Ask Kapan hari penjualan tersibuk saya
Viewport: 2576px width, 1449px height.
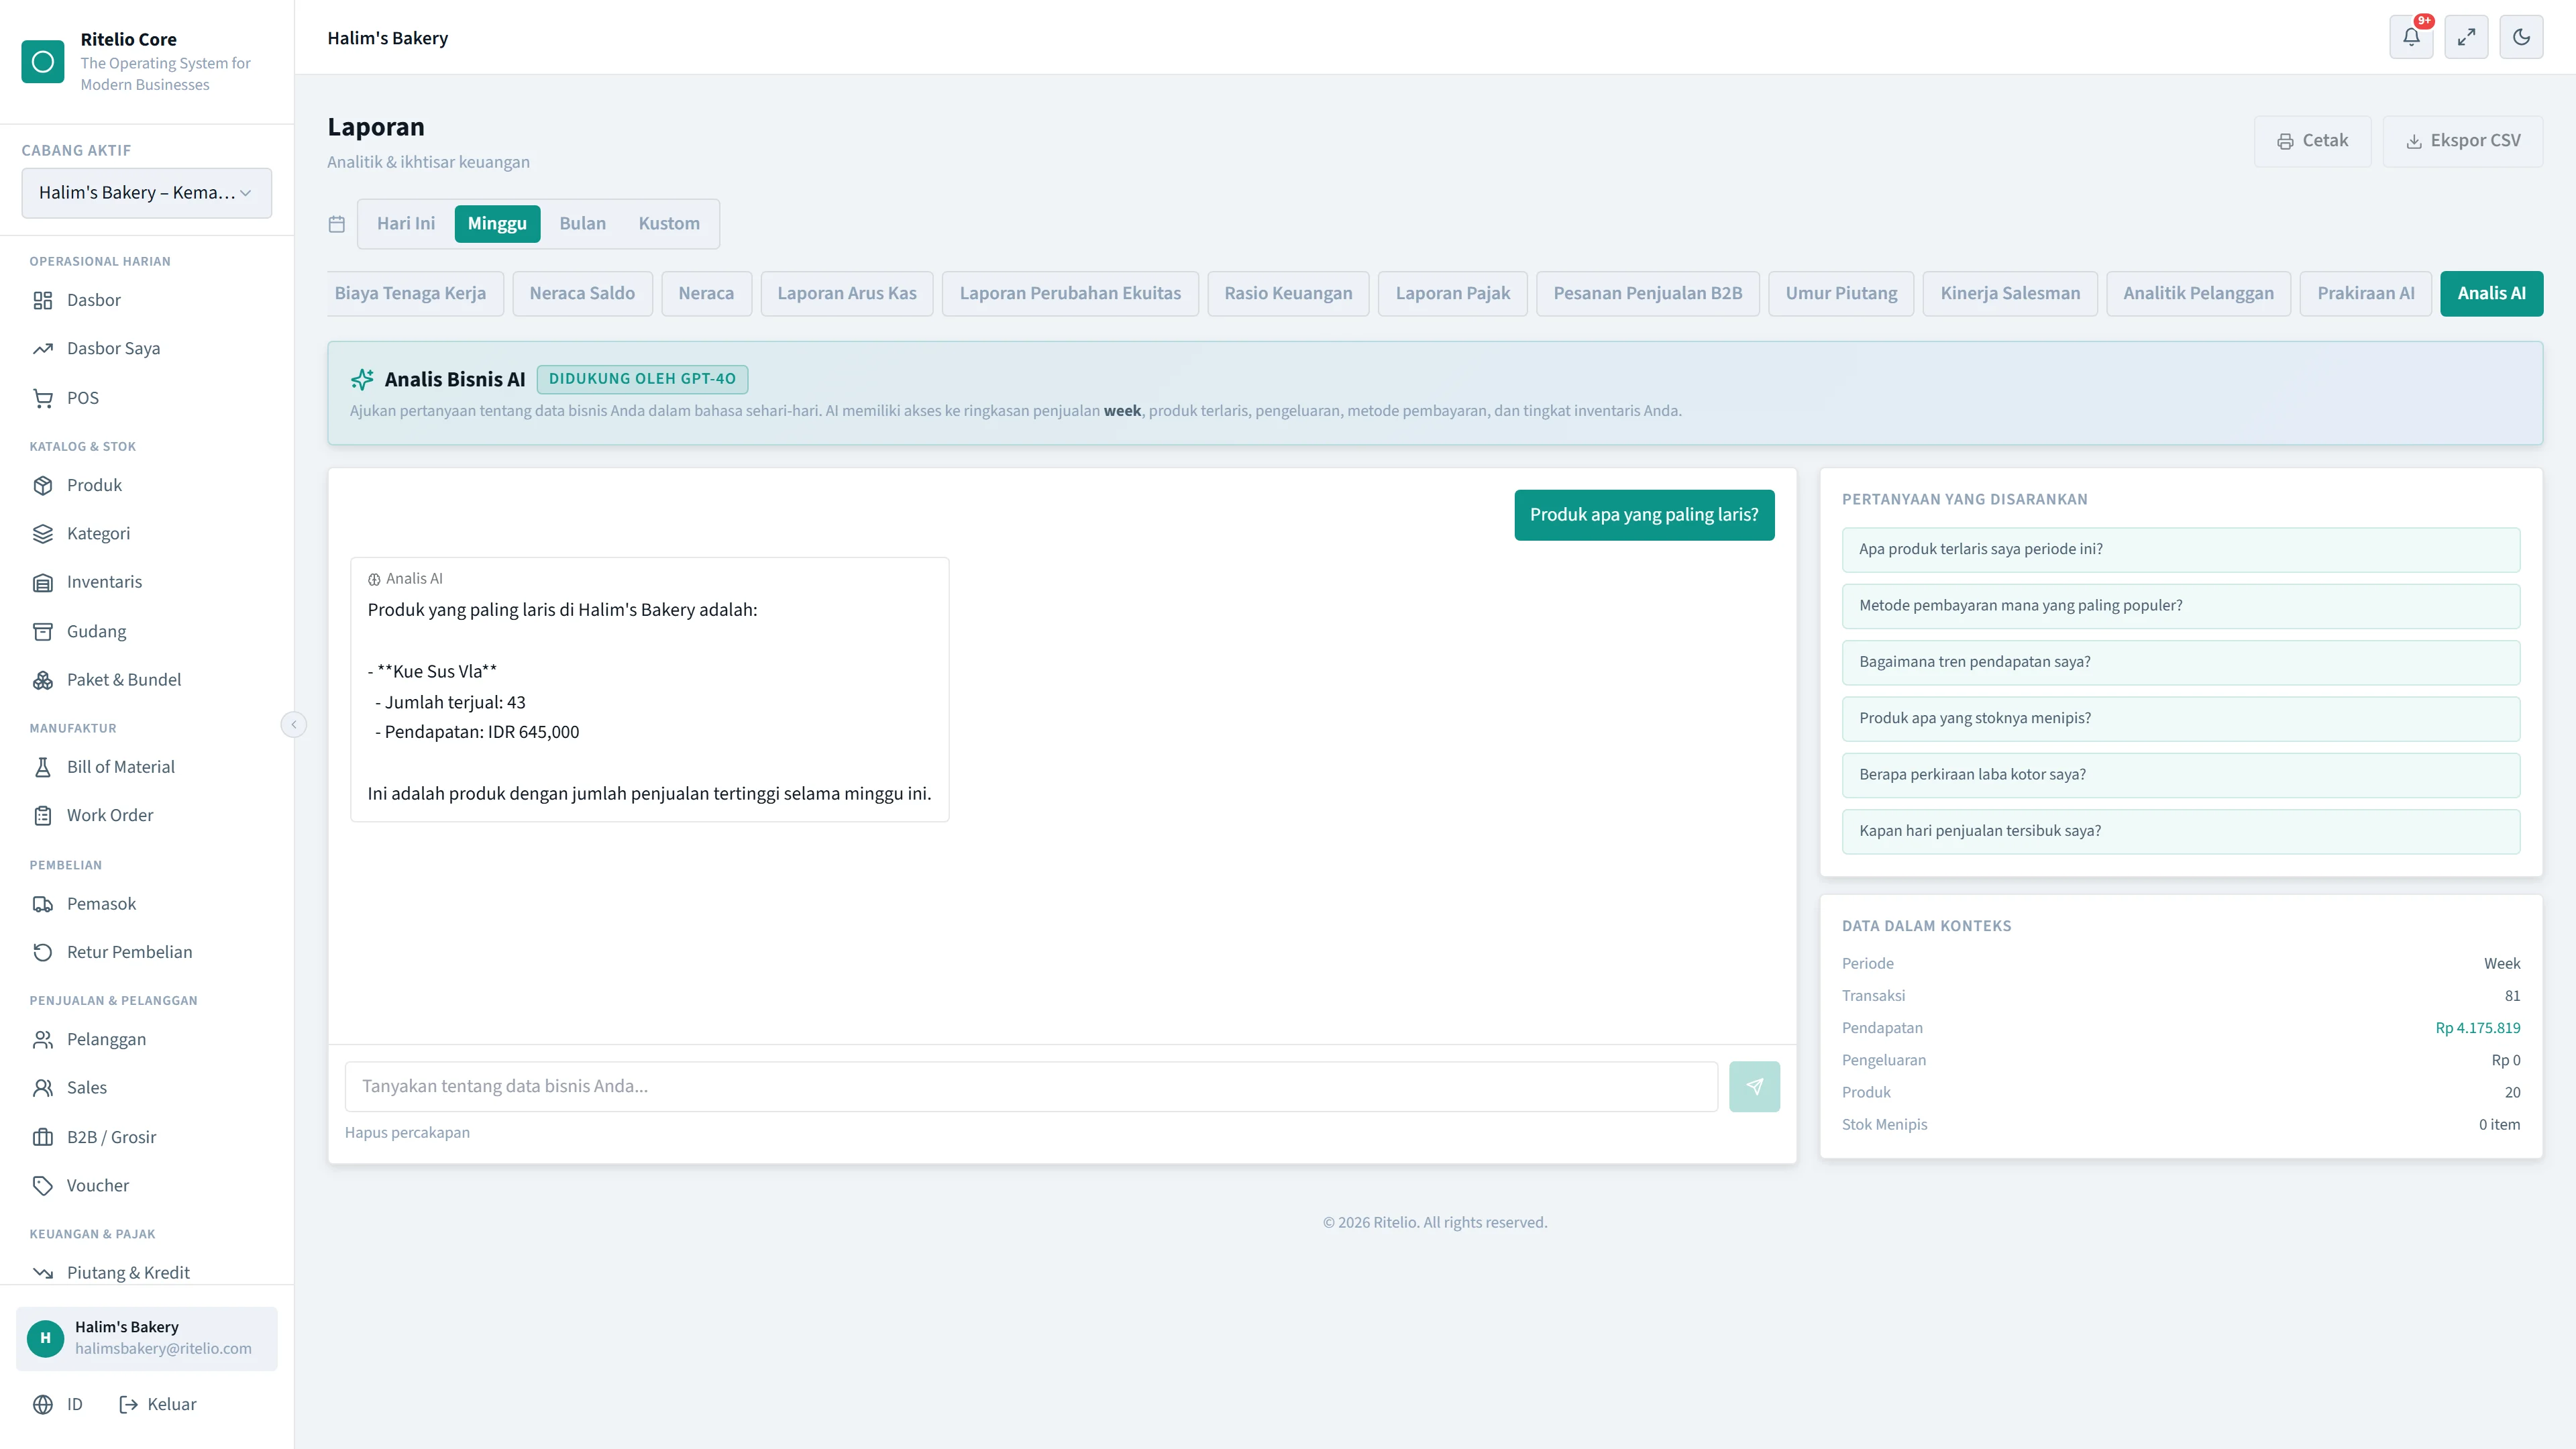coord(2180,831)
